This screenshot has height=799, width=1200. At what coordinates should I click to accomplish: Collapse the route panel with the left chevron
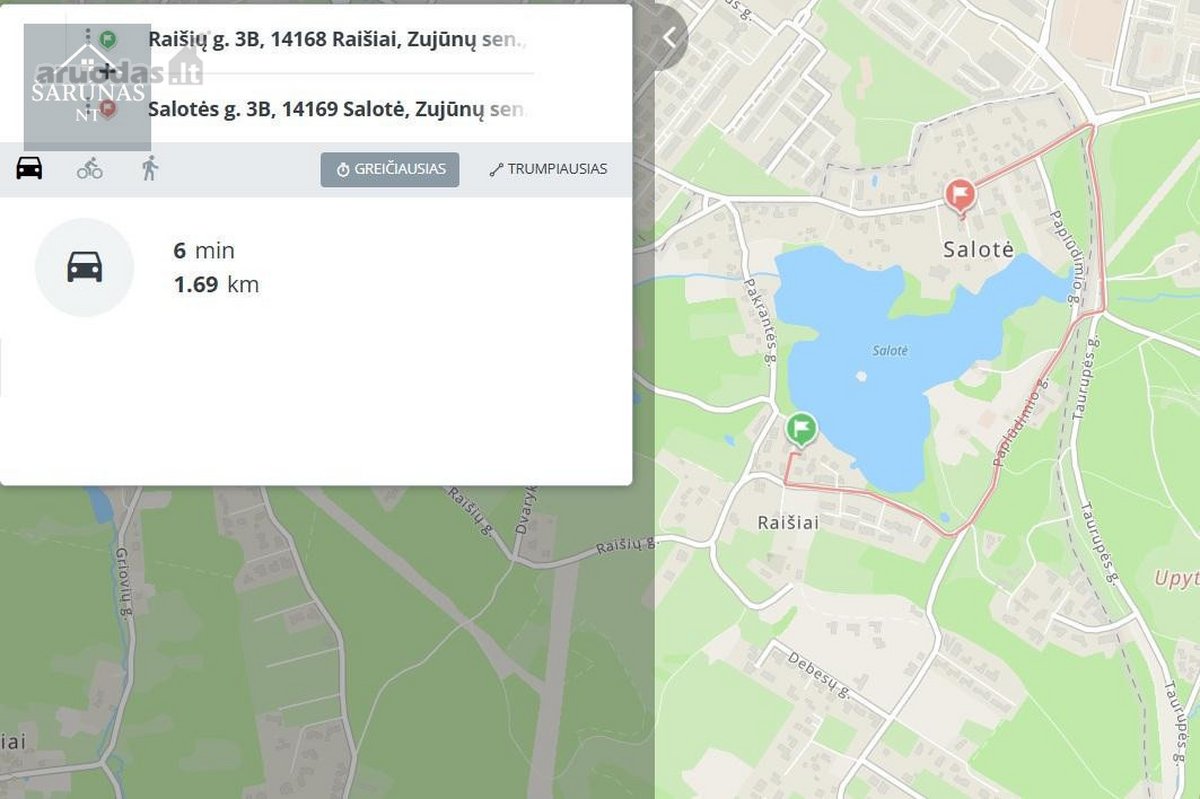[668, 38]
